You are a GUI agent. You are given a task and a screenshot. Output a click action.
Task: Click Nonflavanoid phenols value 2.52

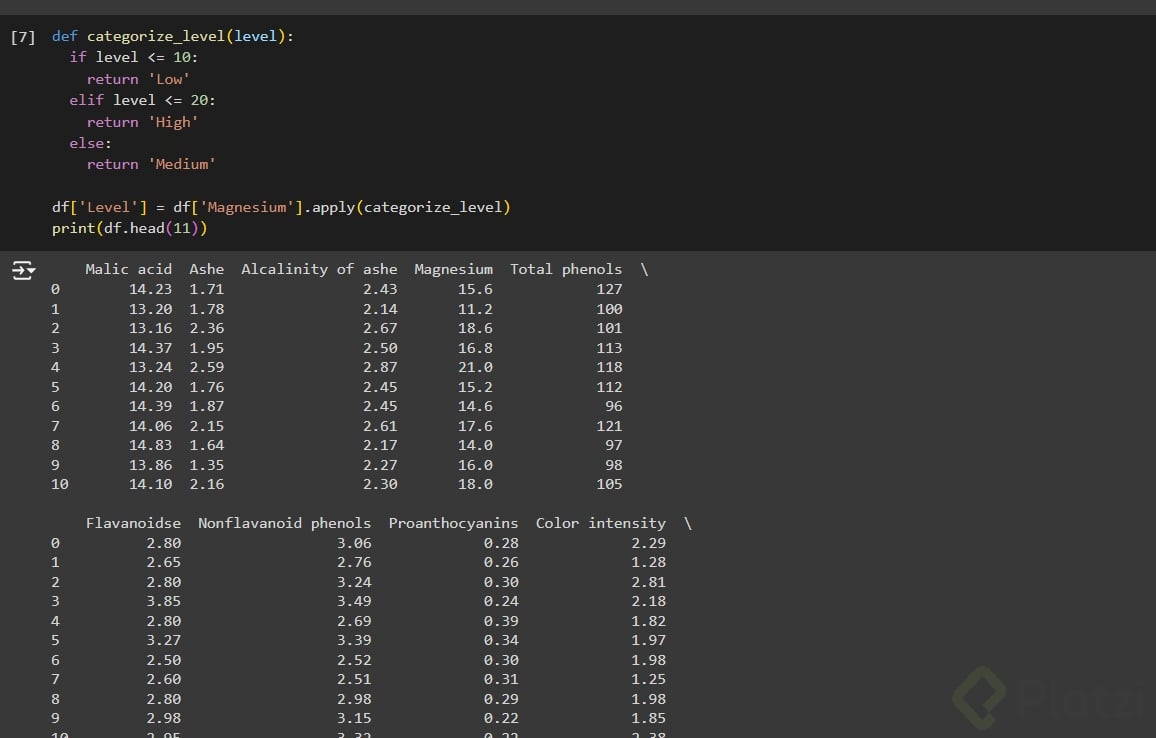tap(355, 660)
